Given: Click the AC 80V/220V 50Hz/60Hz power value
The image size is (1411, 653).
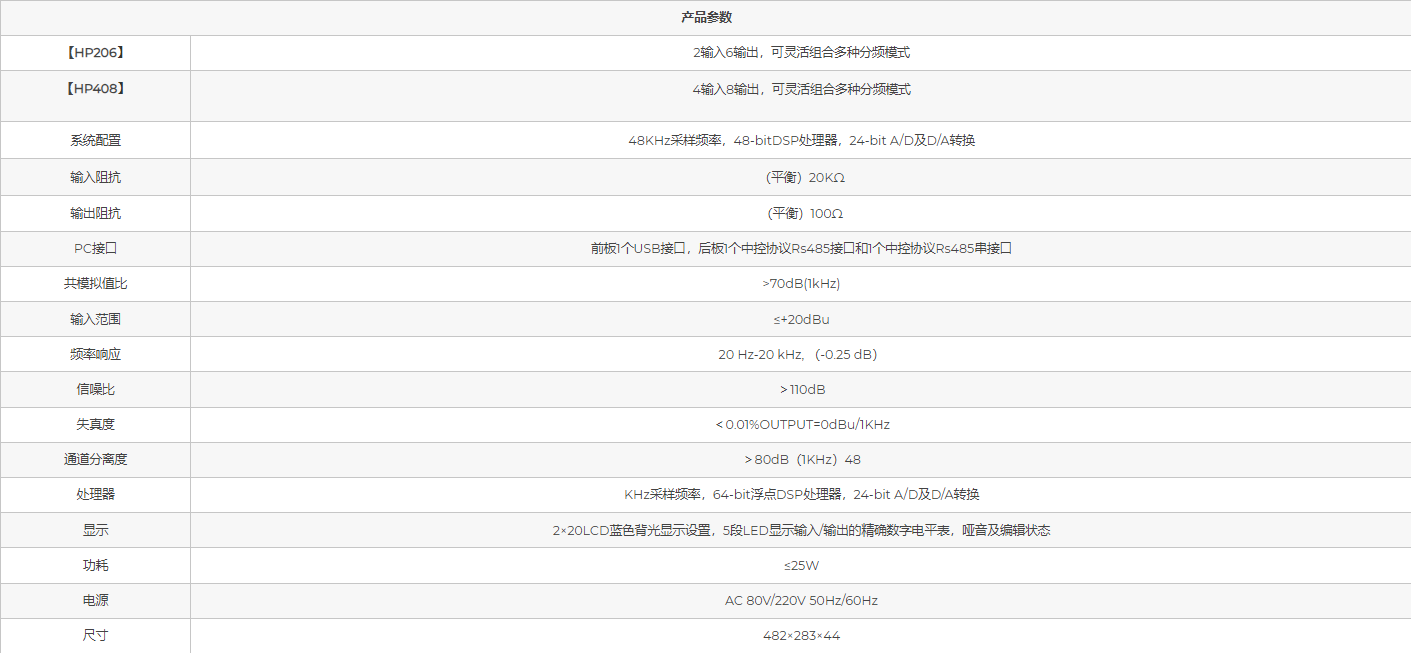Looking at the screenshot, I should click(801, 601).
